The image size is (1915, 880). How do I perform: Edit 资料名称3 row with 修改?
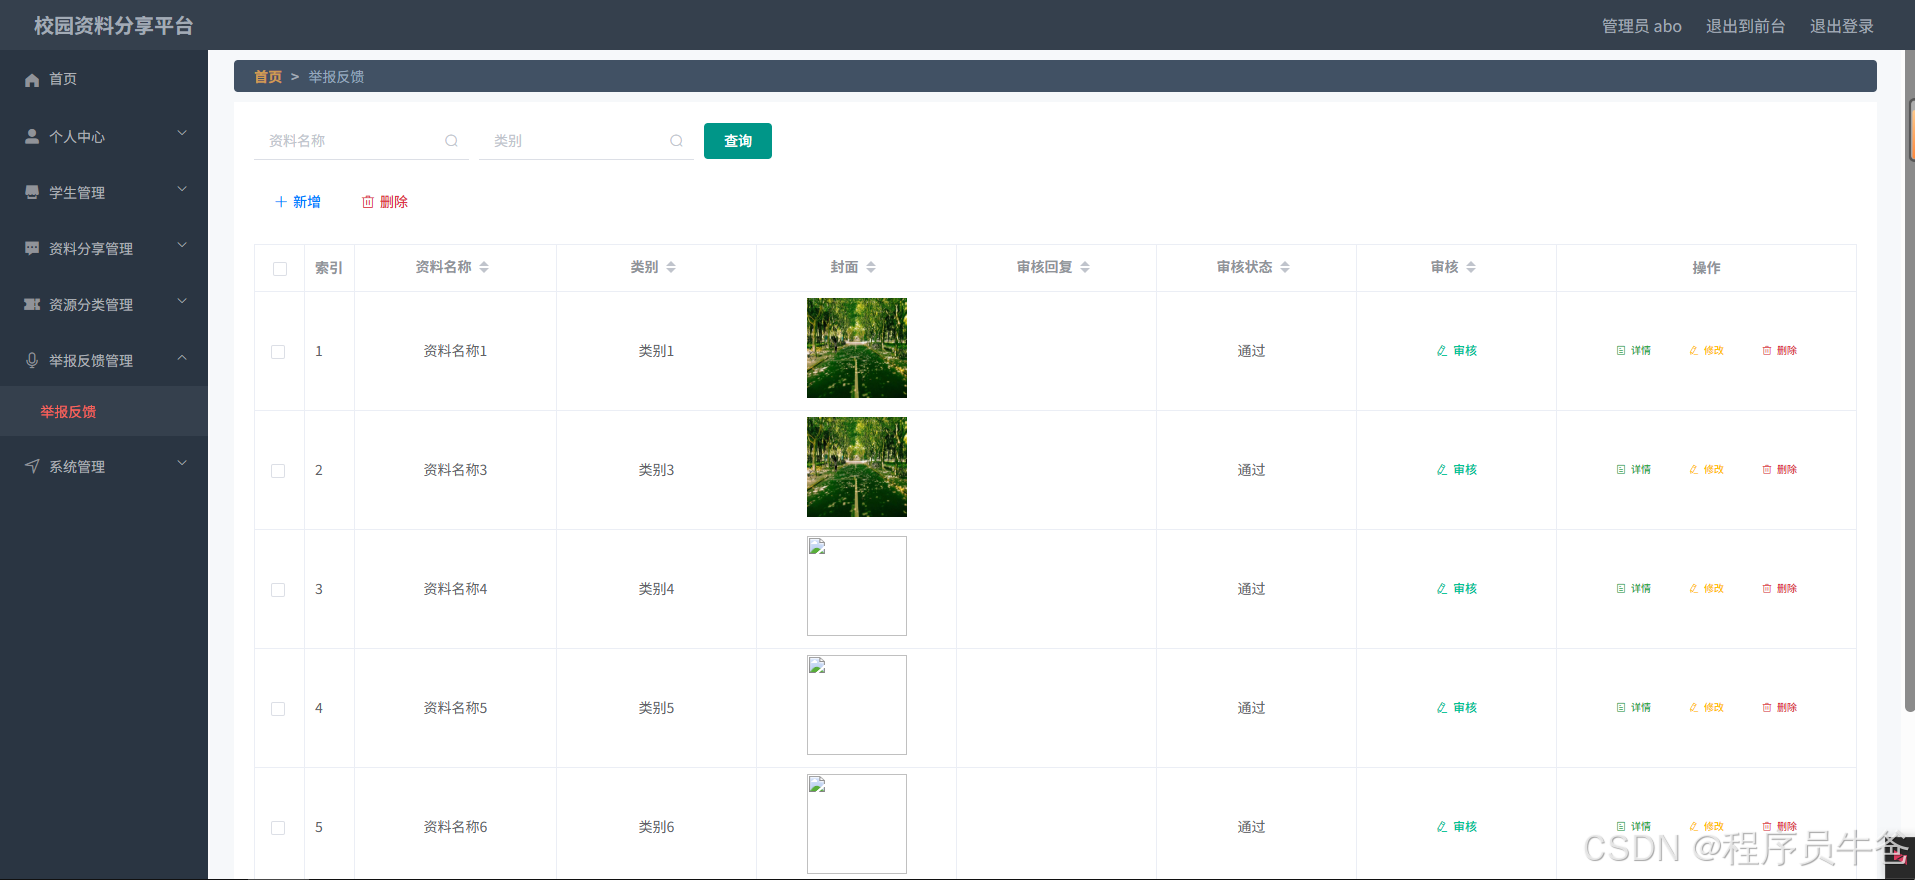tap(1706, 470)
